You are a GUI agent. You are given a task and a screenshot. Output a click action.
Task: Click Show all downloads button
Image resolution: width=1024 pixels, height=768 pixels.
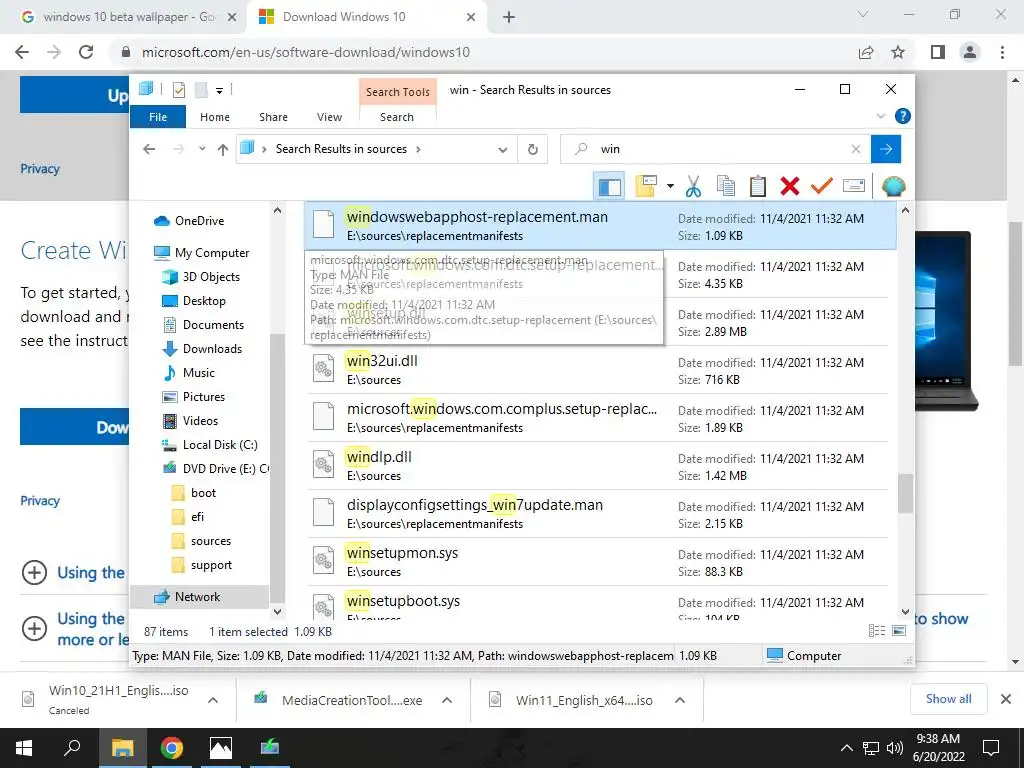point(948,699)
